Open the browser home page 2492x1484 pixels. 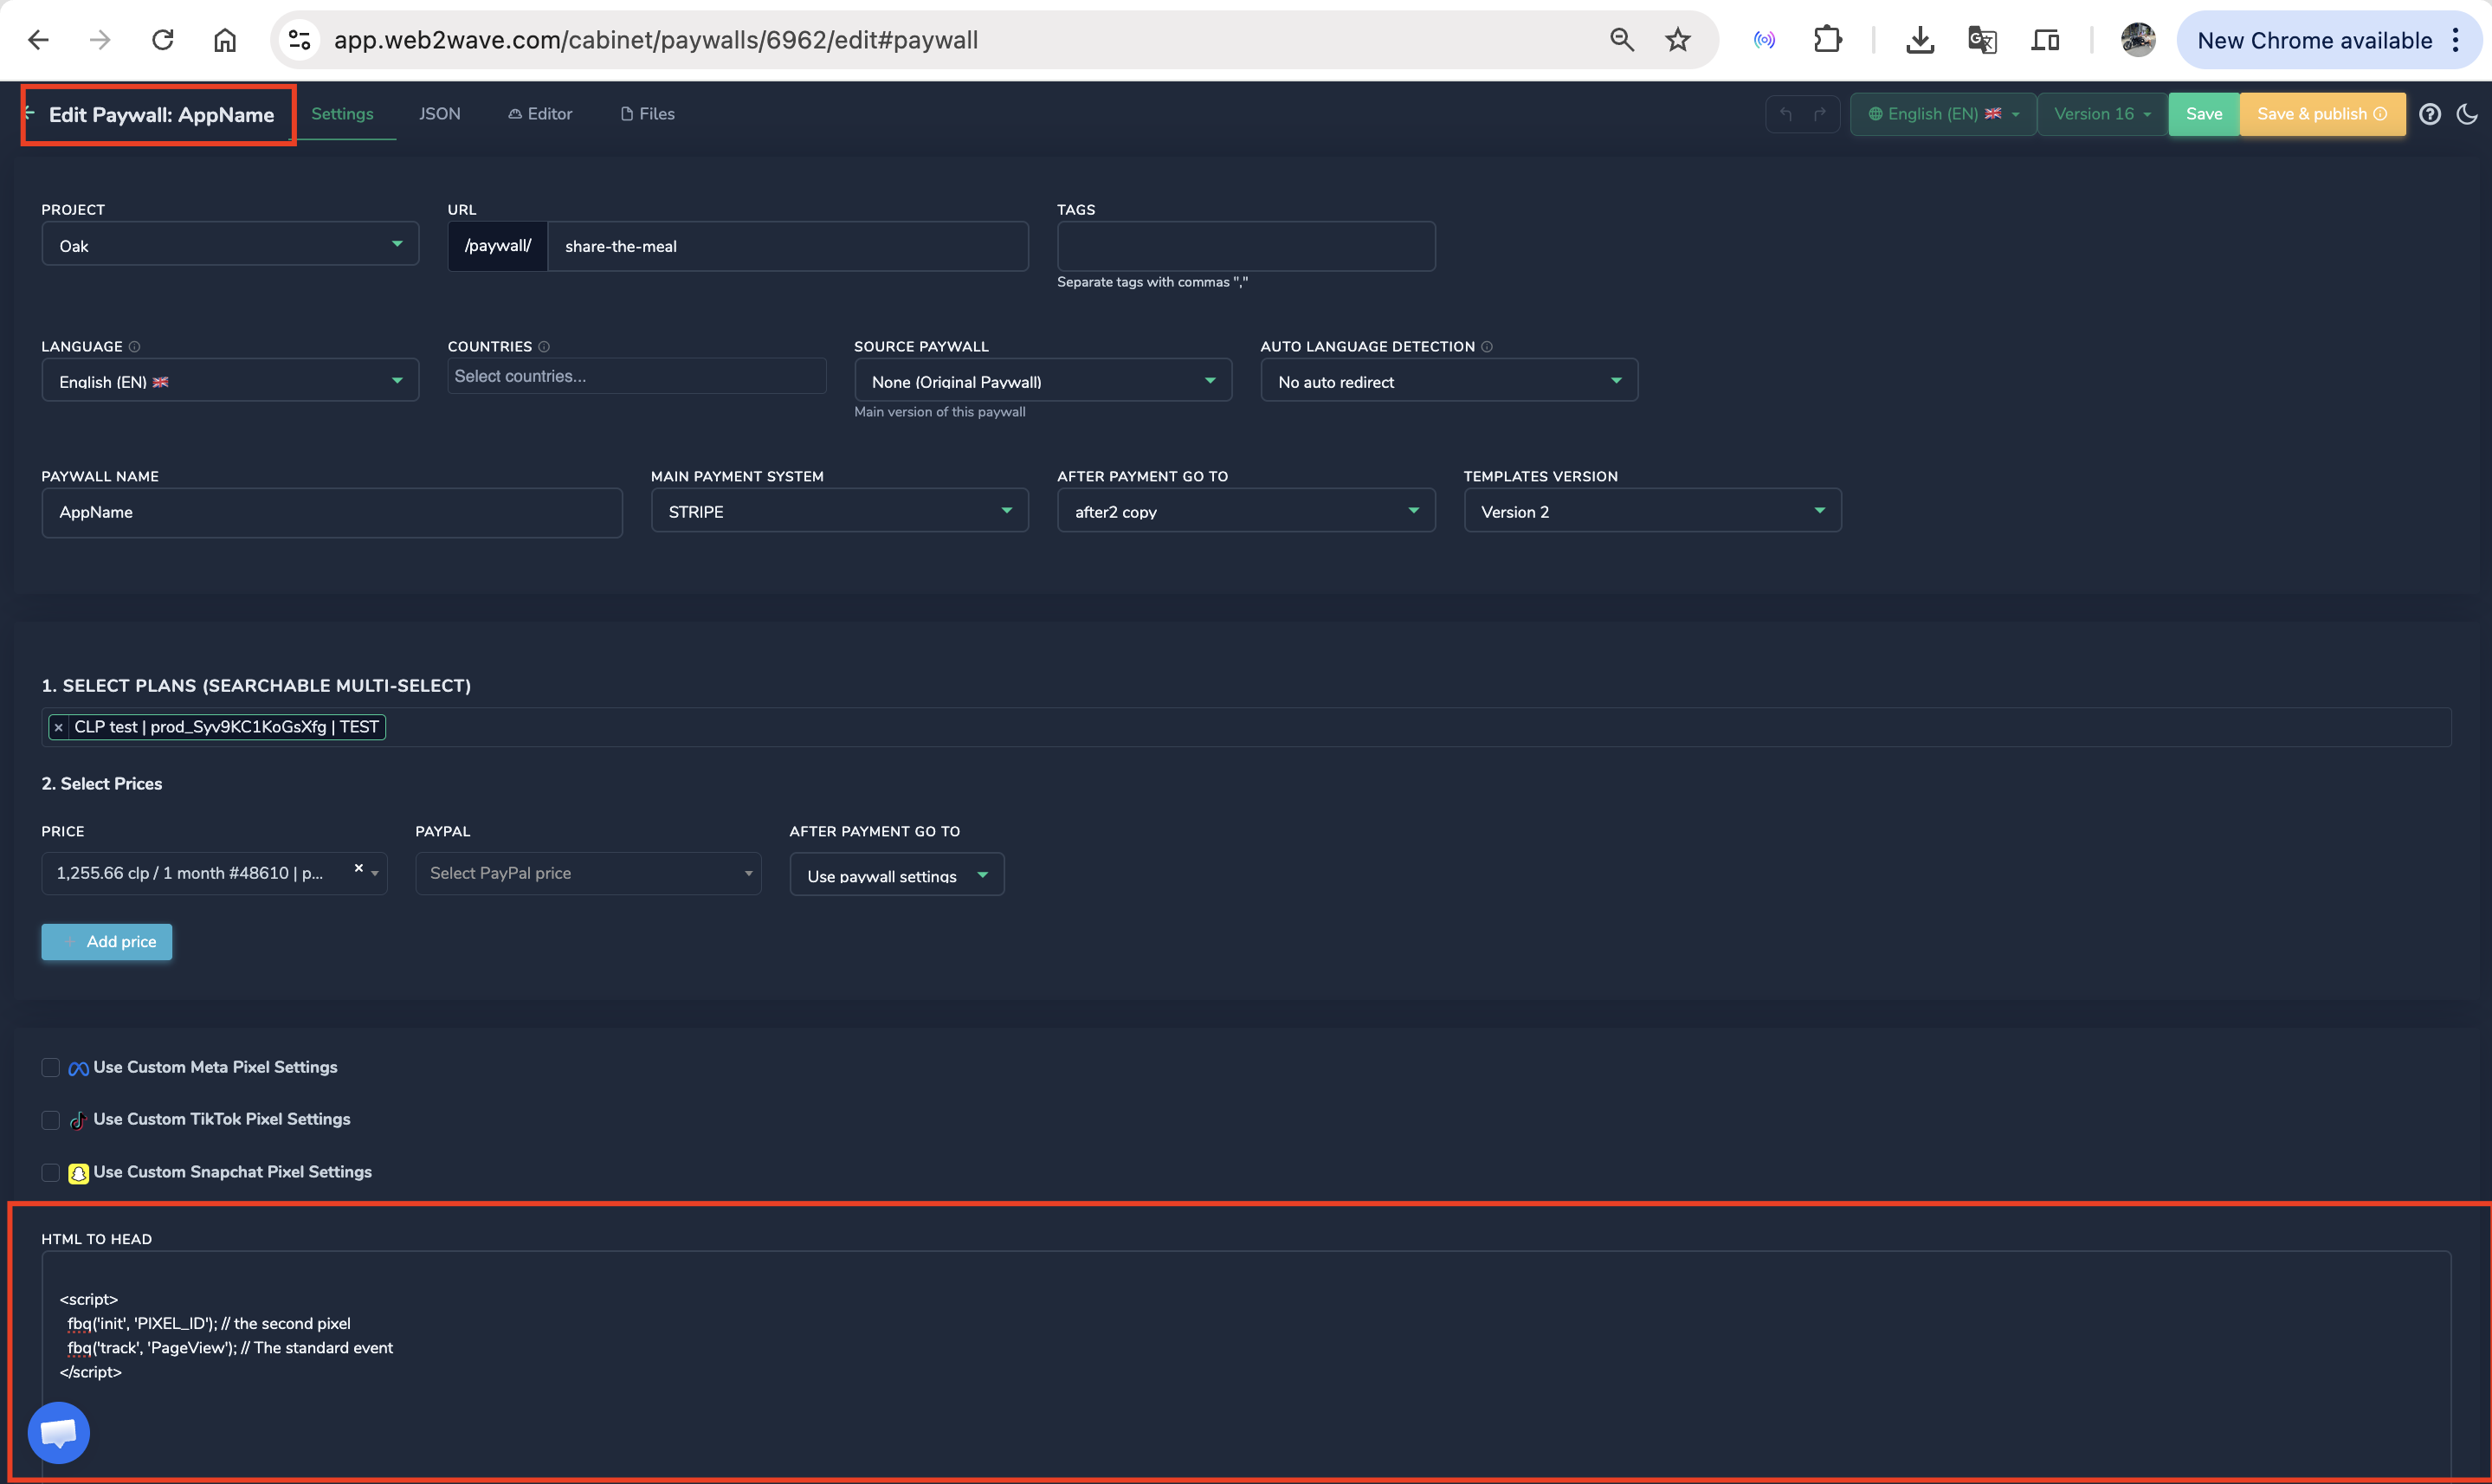pyautogui.click(x=225, y=40)
